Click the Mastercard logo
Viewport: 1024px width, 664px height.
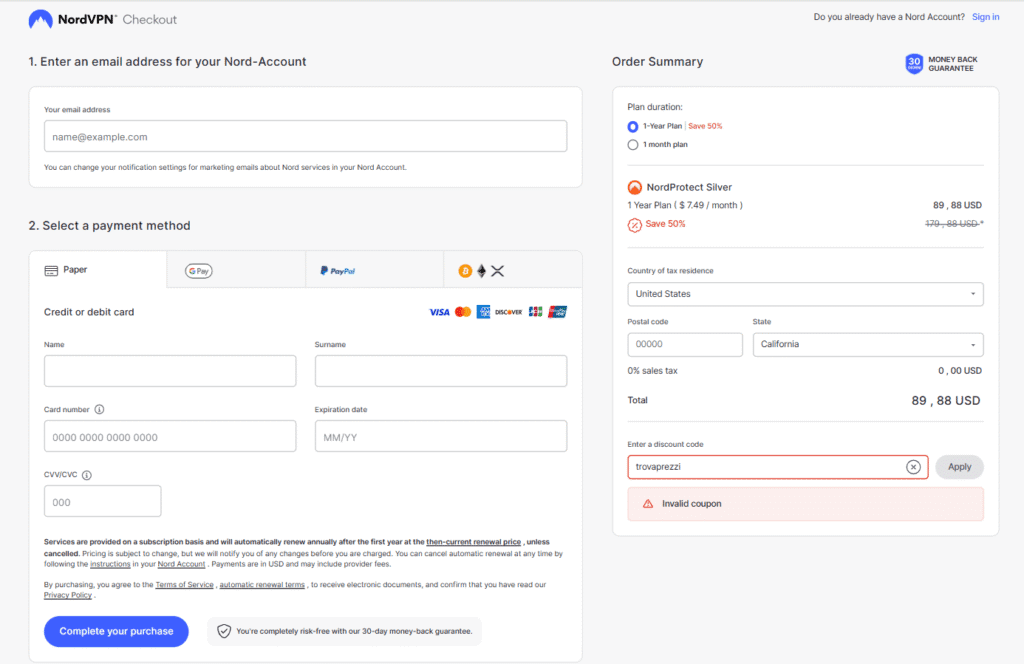coord(463,312)
